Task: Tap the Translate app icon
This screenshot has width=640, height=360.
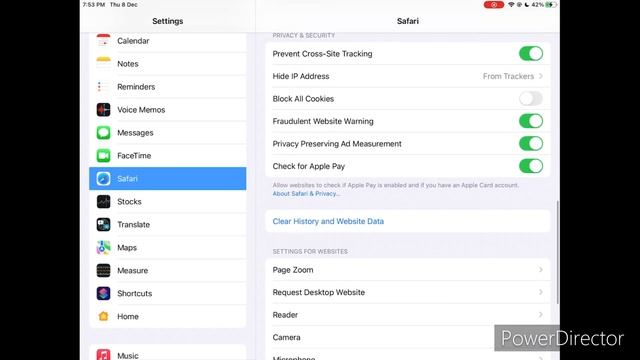Action: [103, 224]
